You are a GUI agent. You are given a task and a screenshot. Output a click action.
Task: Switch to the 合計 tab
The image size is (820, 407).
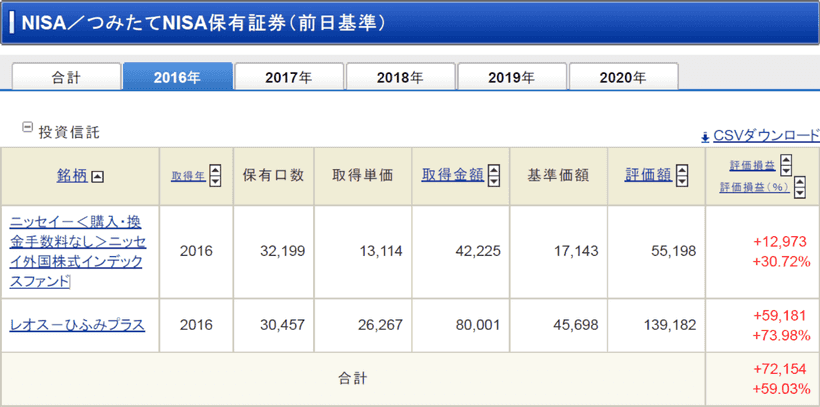(66, 77)
